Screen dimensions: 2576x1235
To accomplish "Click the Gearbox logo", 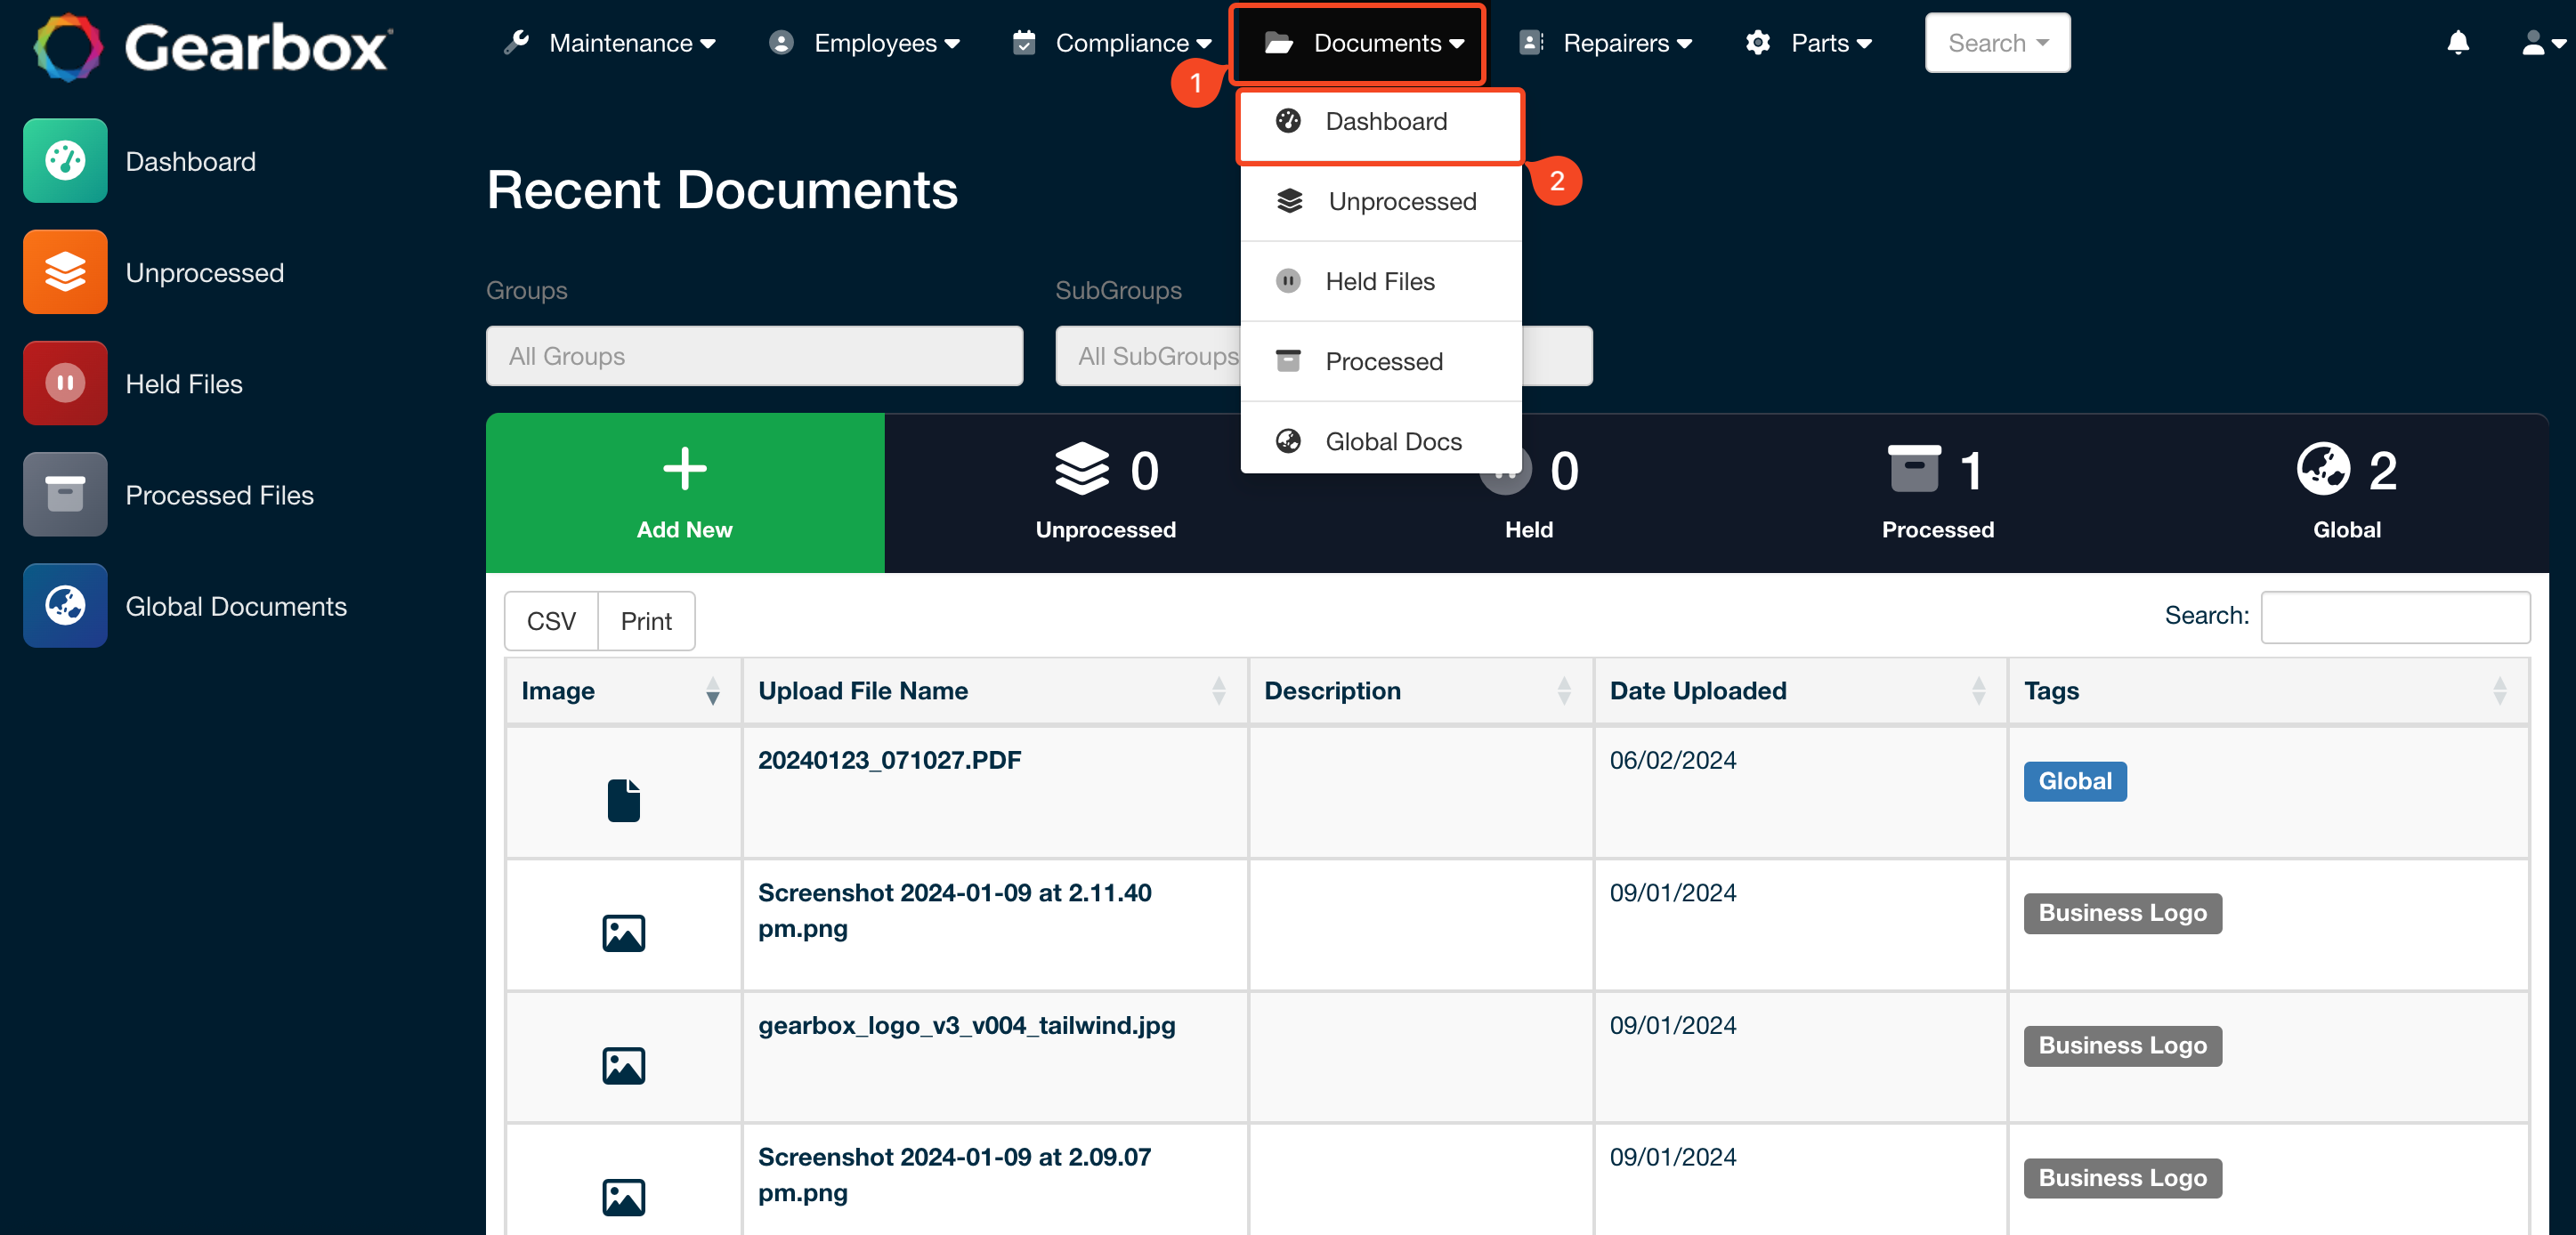I will [210, 45].
